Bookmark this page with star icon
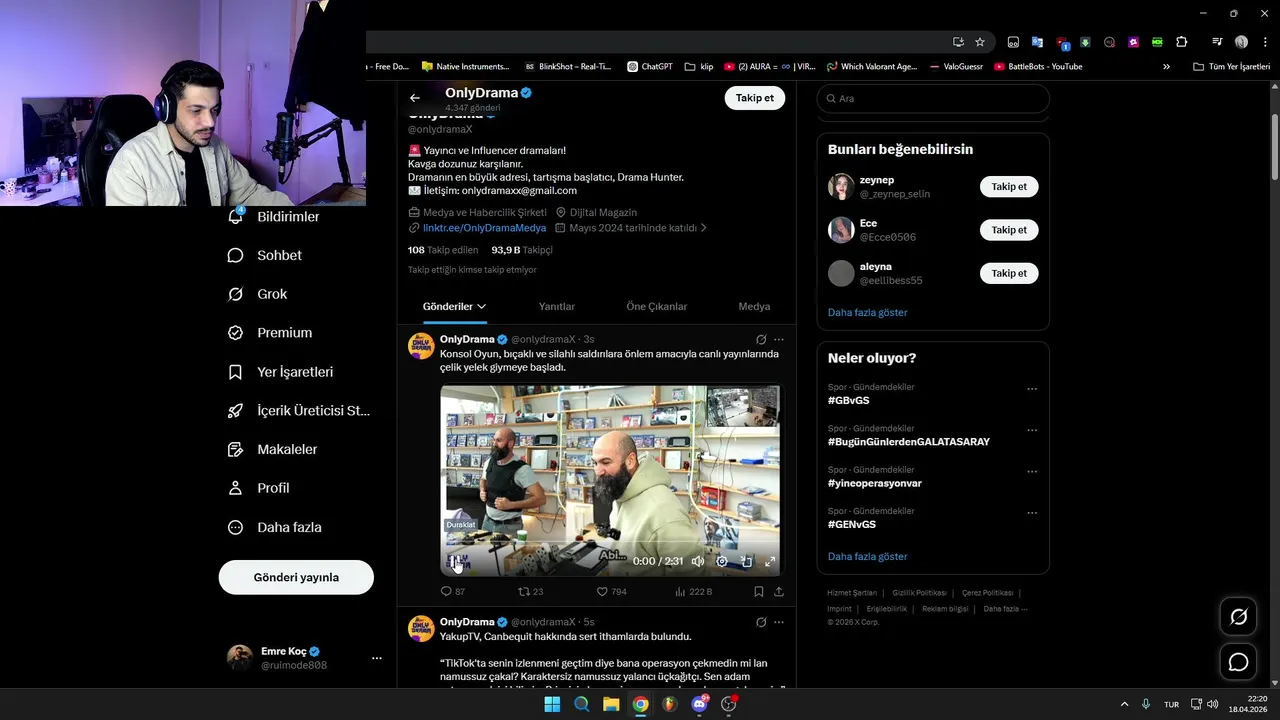Image resolution: width=1280 pixels, height=720 pixels. click(980, 42)
